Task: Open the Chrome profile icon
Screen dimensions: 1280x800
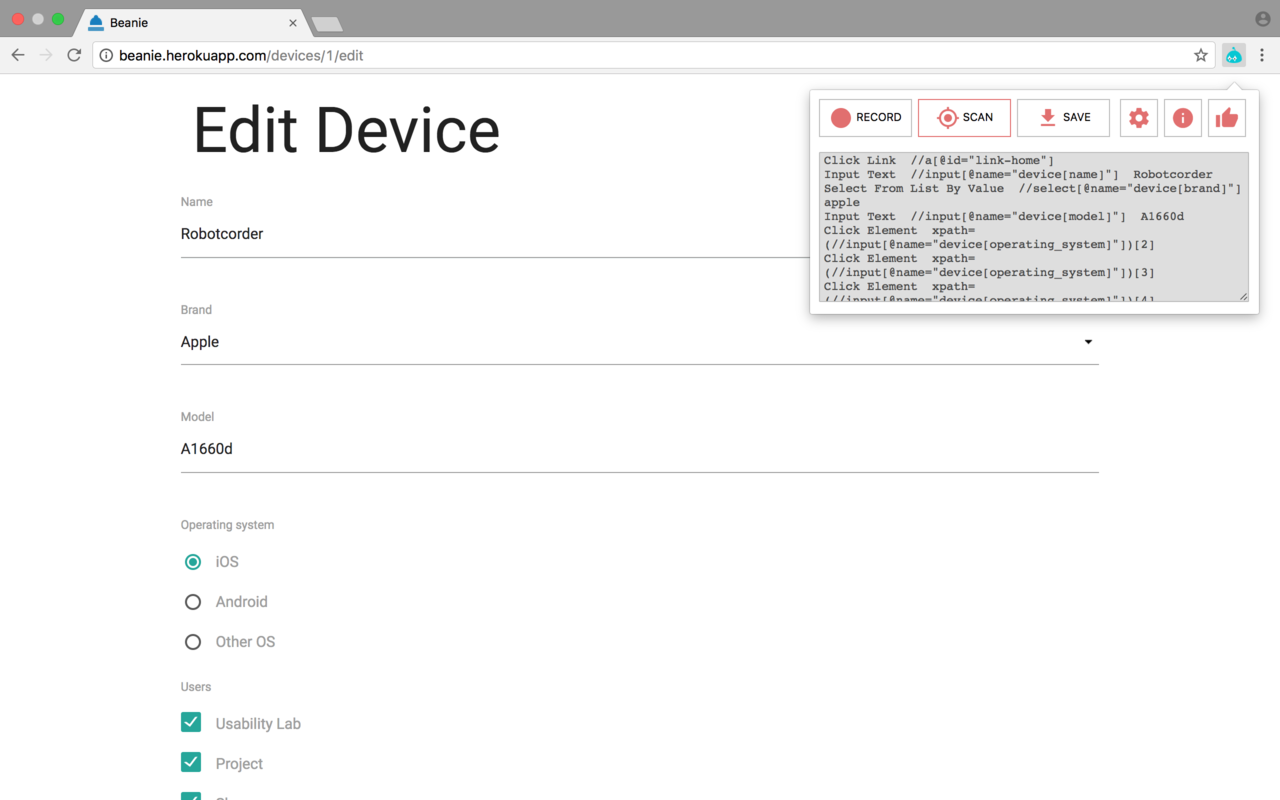Action: click(1263, 19)
